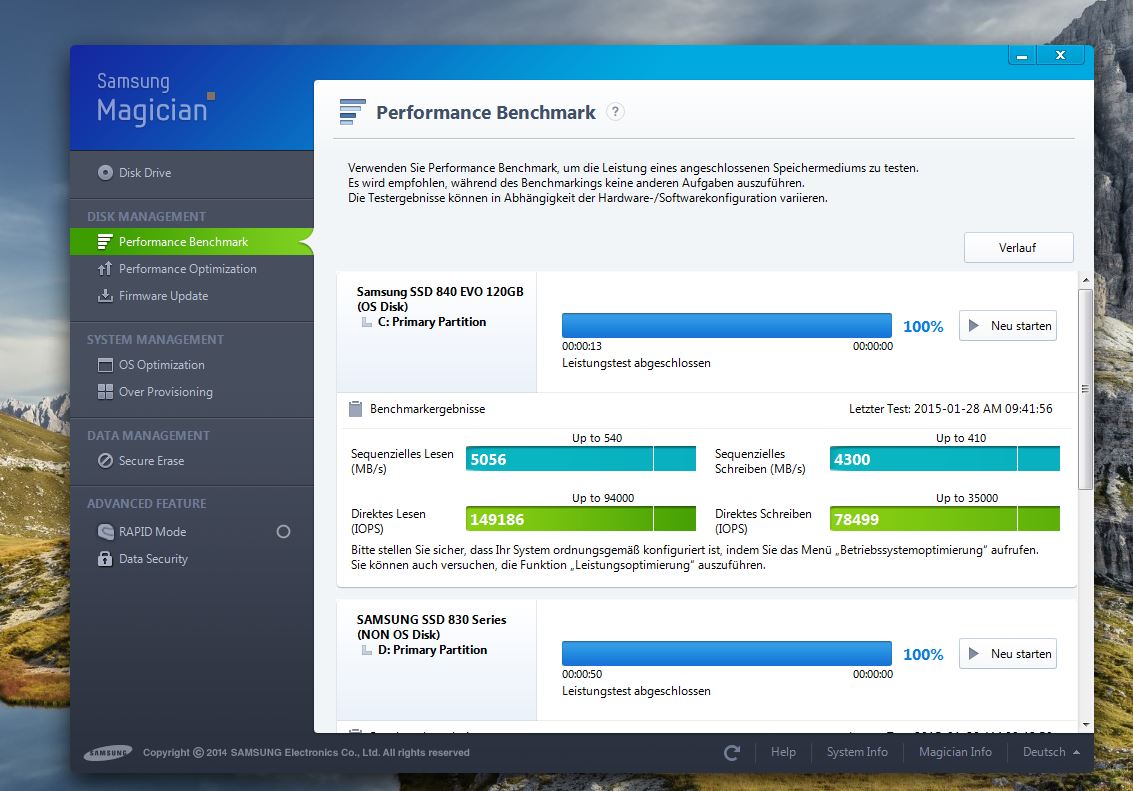
Task: Click the 840 EVO benchmark progress bar
Action: point(727,325)
